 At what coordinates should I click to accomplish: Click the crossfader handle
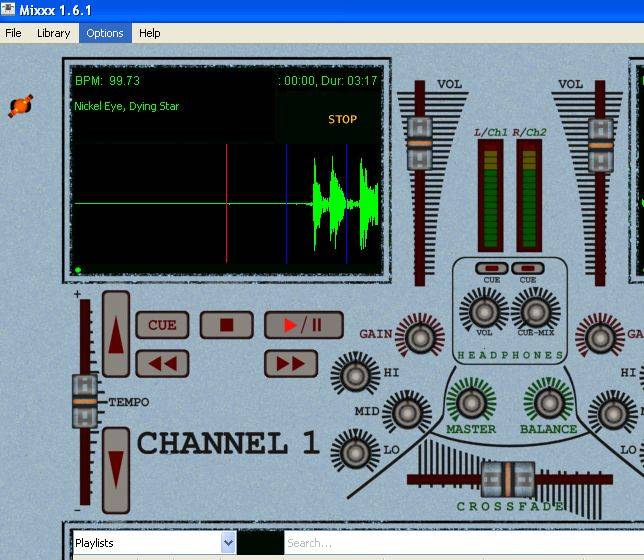(508, 479)
